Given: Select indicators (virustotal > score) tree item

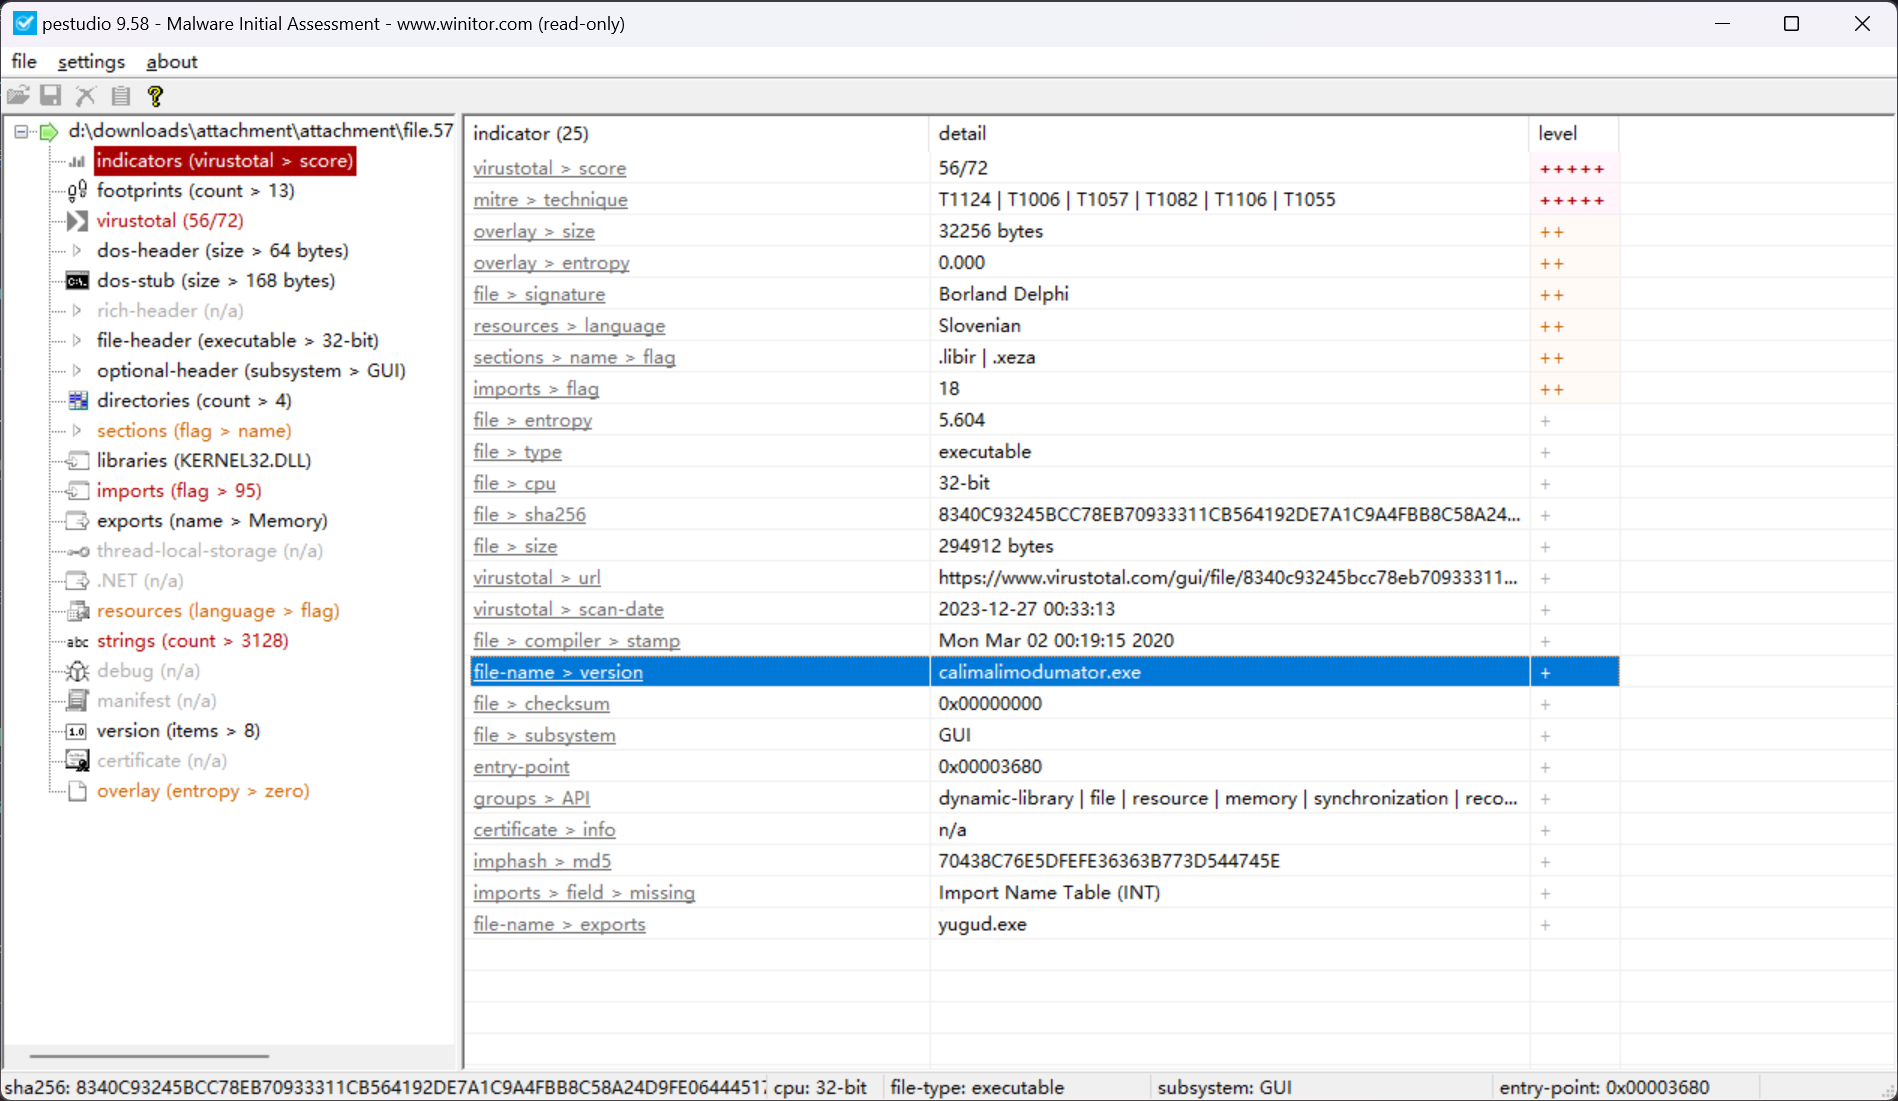Looking at the screenshot, I should [x=225, y=161].
